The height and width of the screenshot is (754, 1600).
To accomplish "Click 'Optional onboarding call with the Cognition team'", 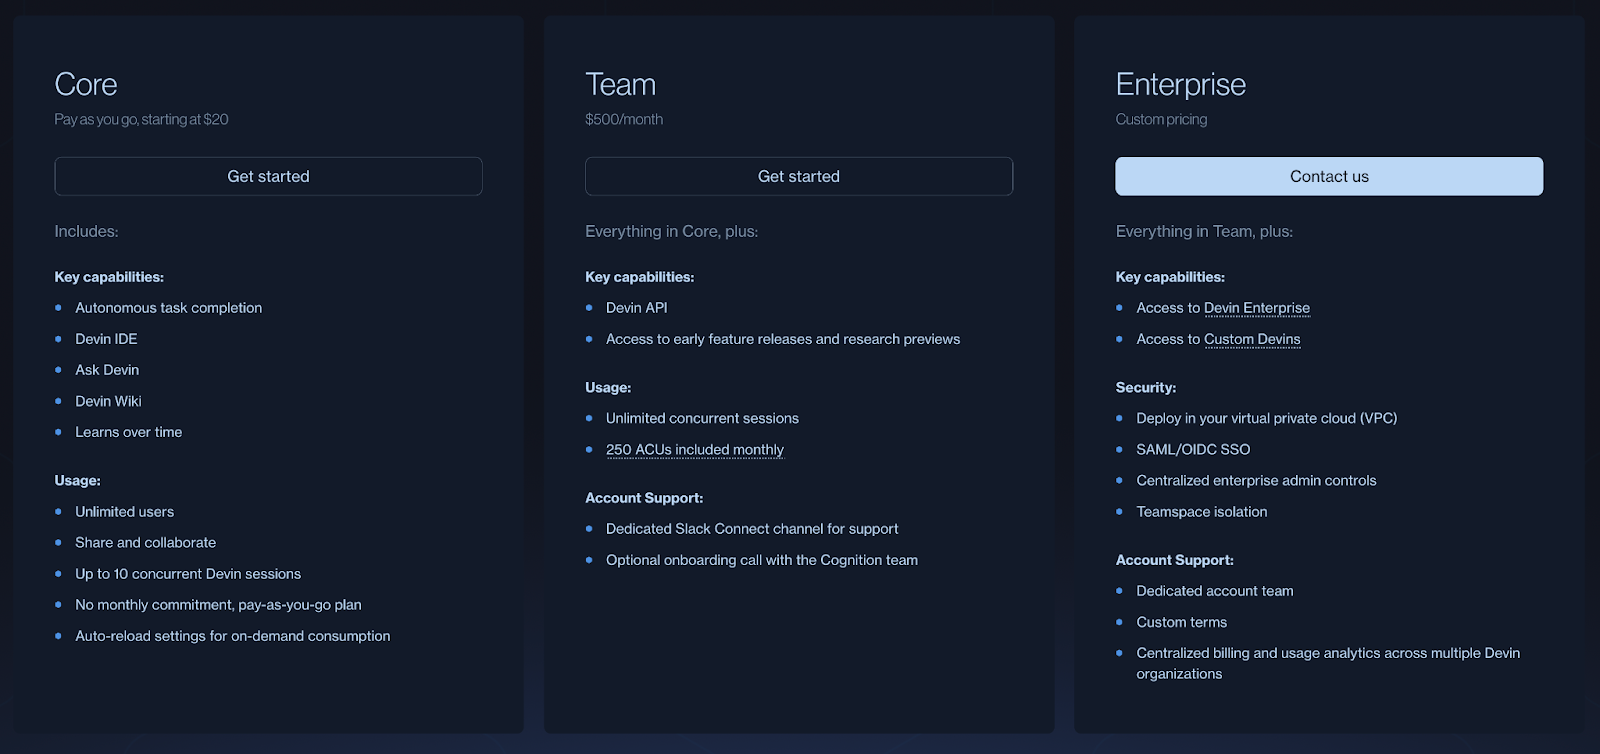I will 762,560.
